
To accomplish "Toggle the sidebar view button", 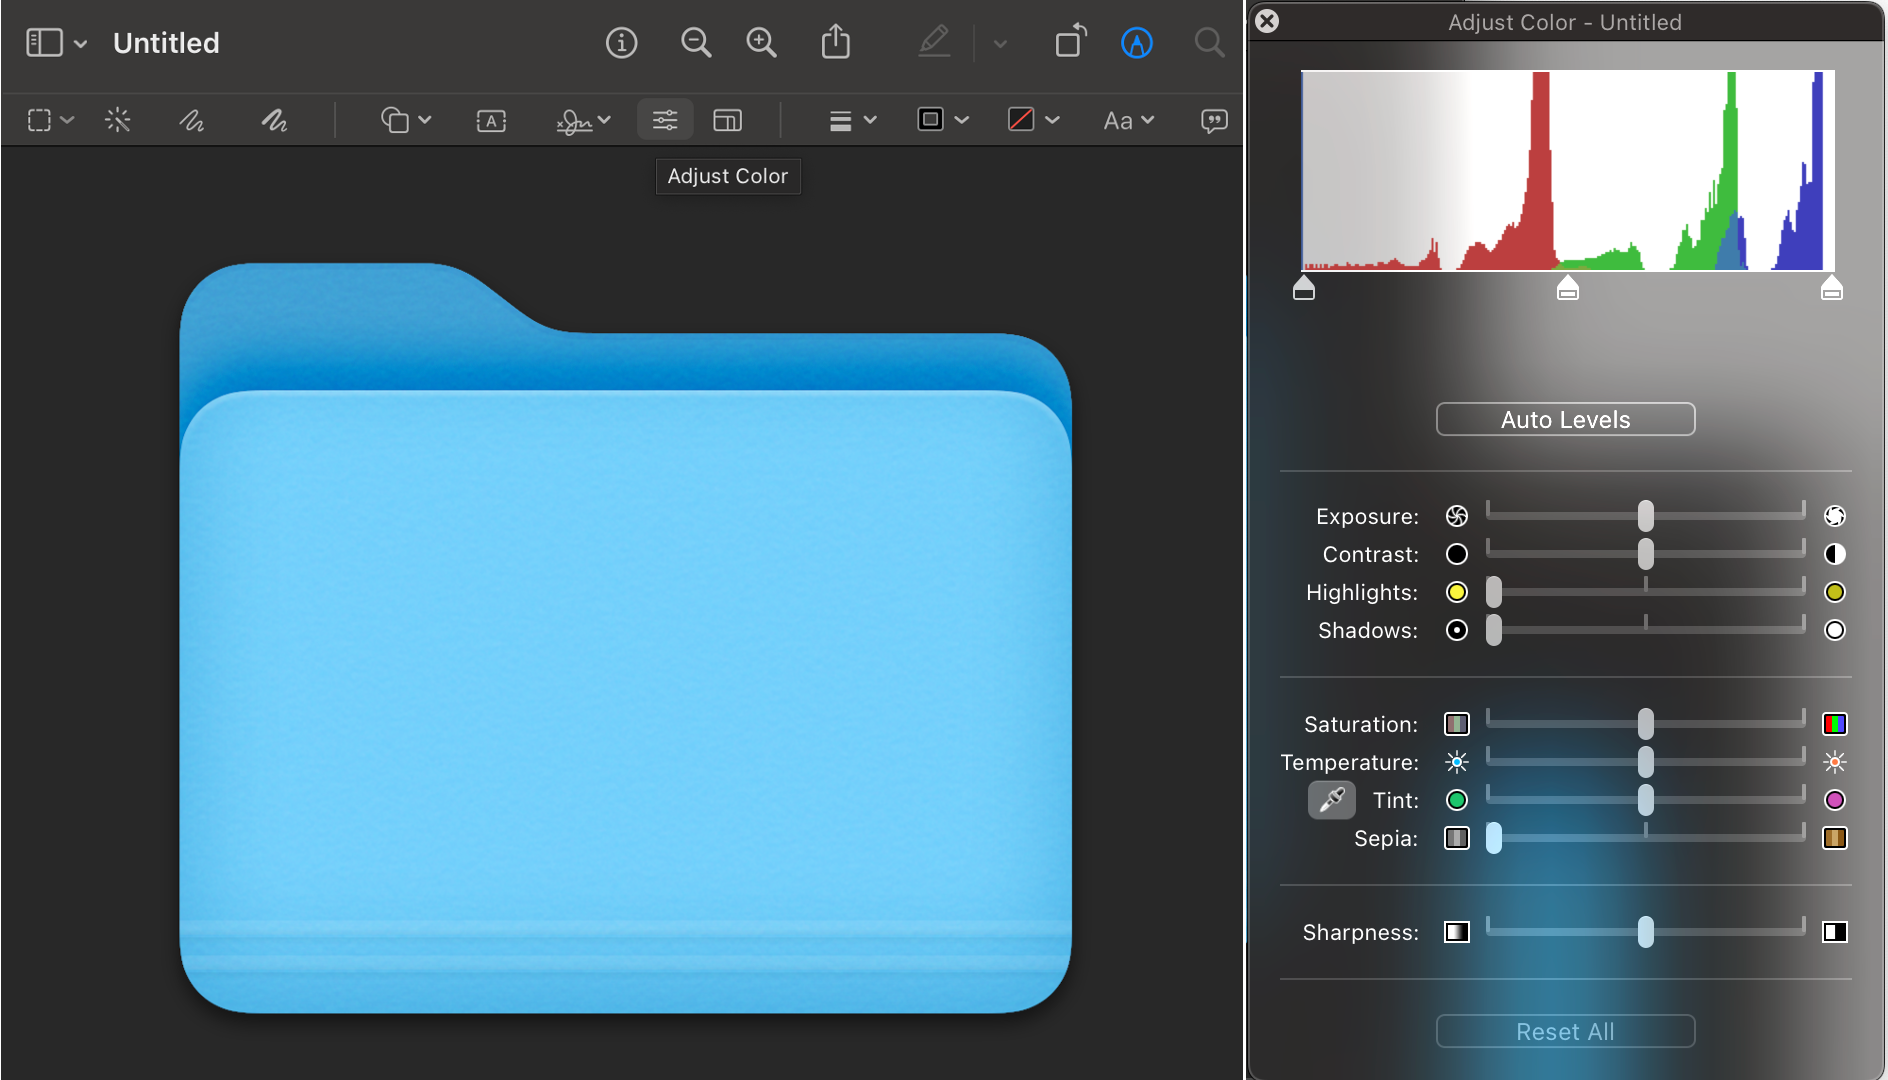I will click(x=44, y=43).
